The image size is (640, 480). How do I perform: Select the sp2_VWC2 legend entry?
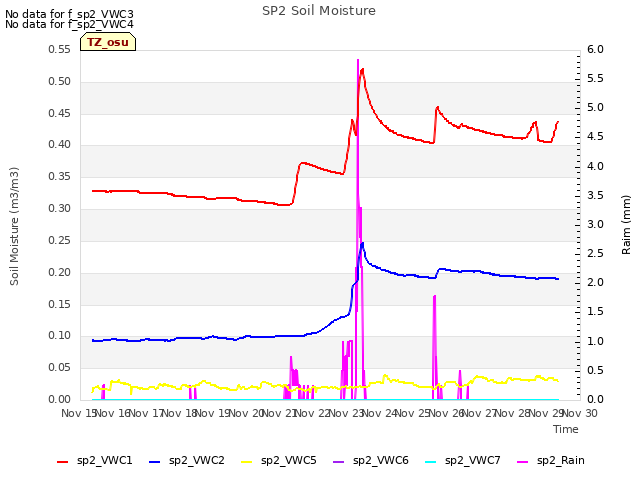coord(187,461)
